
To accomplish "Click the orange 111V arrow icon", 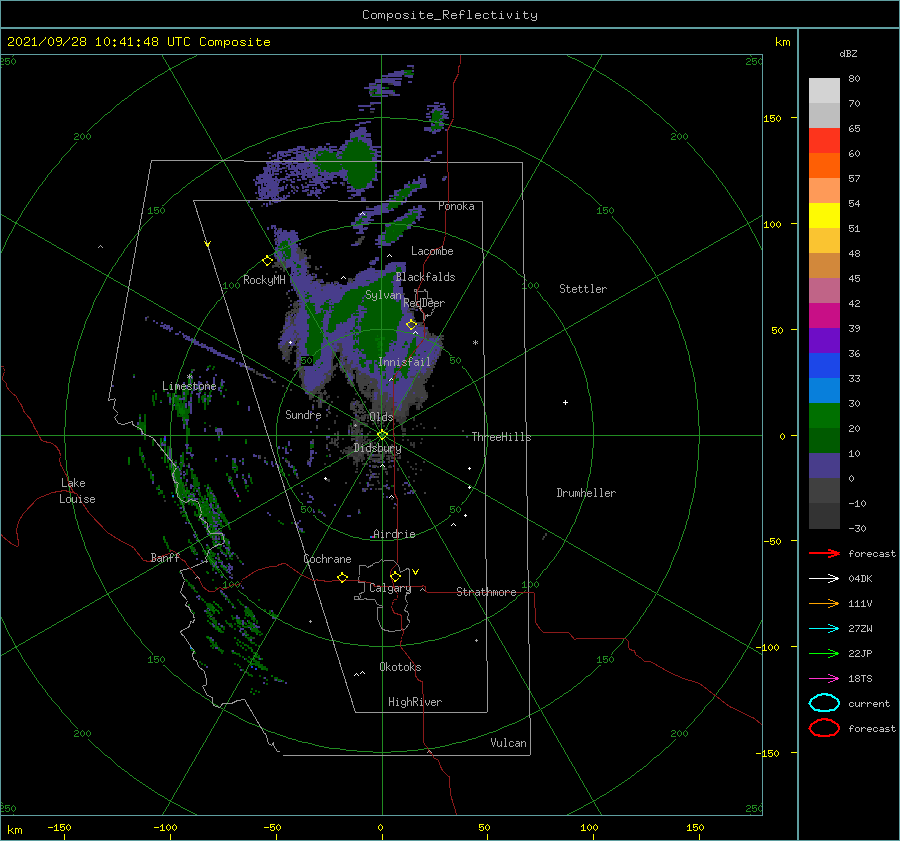I will [x=824, y=603].
